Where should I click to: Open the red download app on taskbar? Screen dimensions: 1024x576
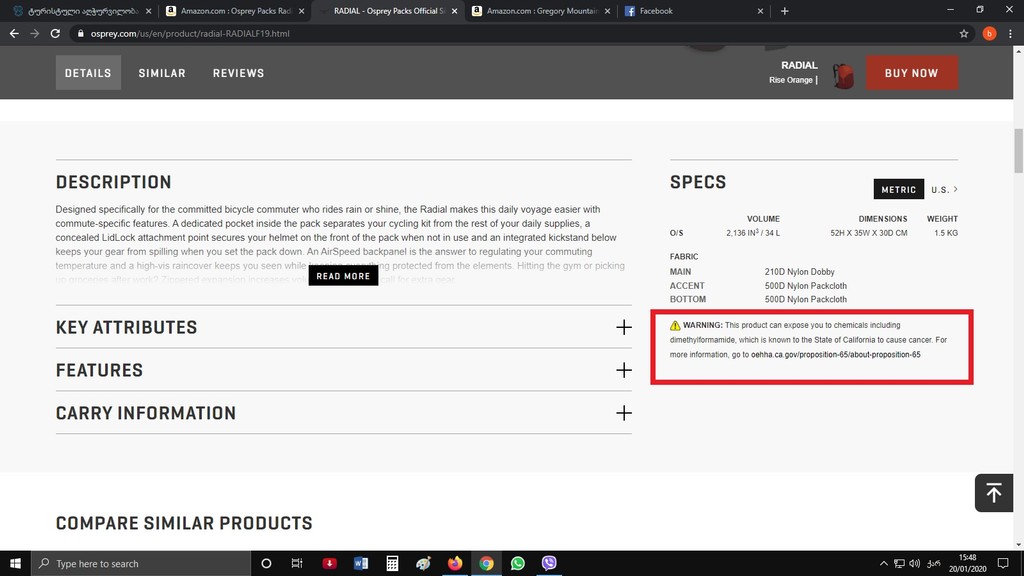point(329,563)
